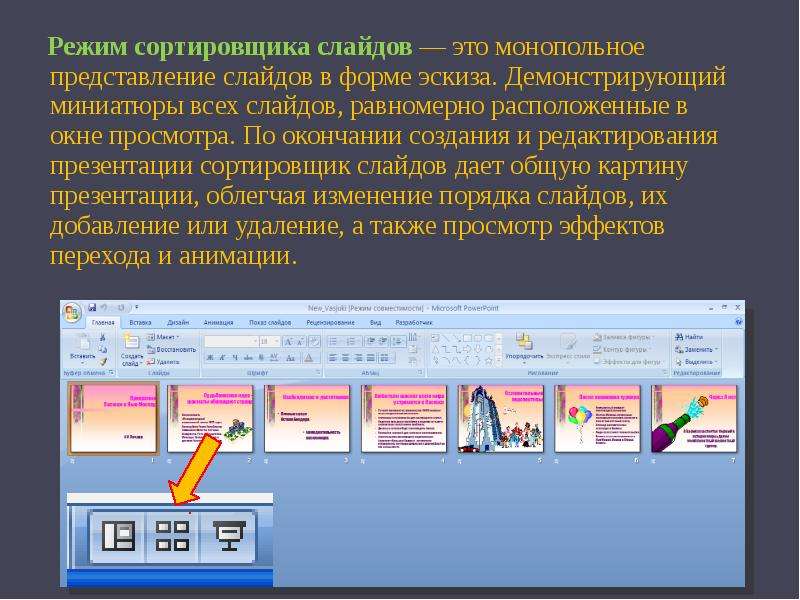Click the Удалить slide button

(x=163, y=362)
